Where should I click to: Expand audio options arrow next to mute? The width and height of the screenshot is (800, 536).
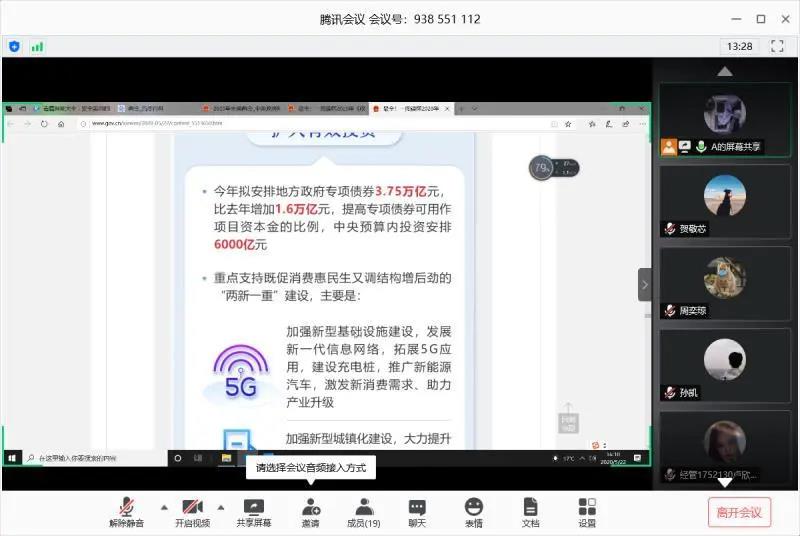point(164,506)
